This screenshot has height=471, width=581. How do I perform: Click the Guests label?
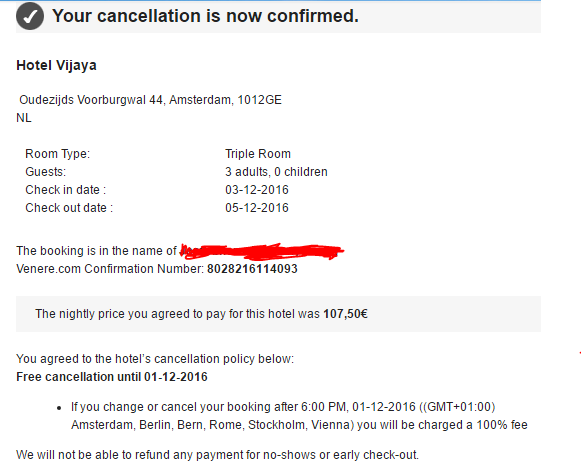[x=46, y=172]
